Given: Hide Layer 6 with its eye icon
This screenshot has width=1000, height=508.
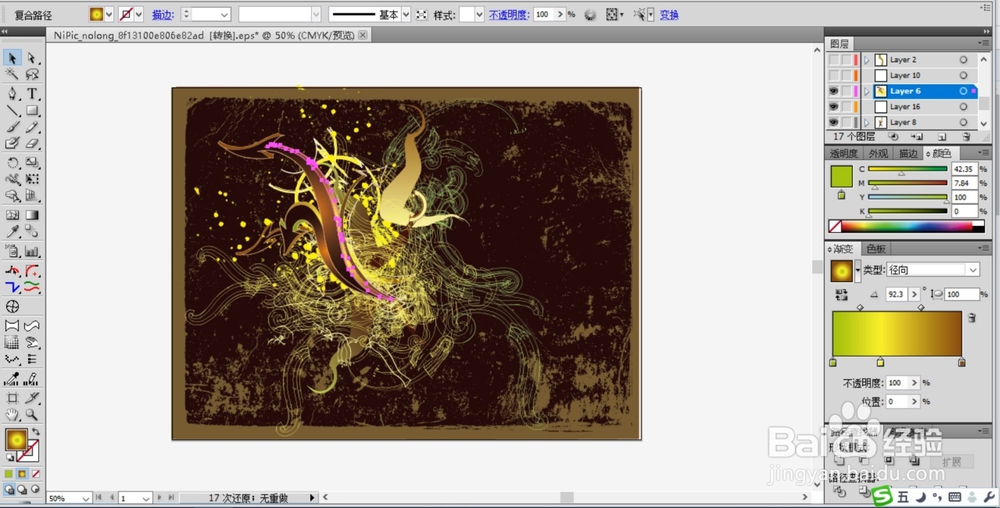Looking at the screenshot, I should 833,91.
